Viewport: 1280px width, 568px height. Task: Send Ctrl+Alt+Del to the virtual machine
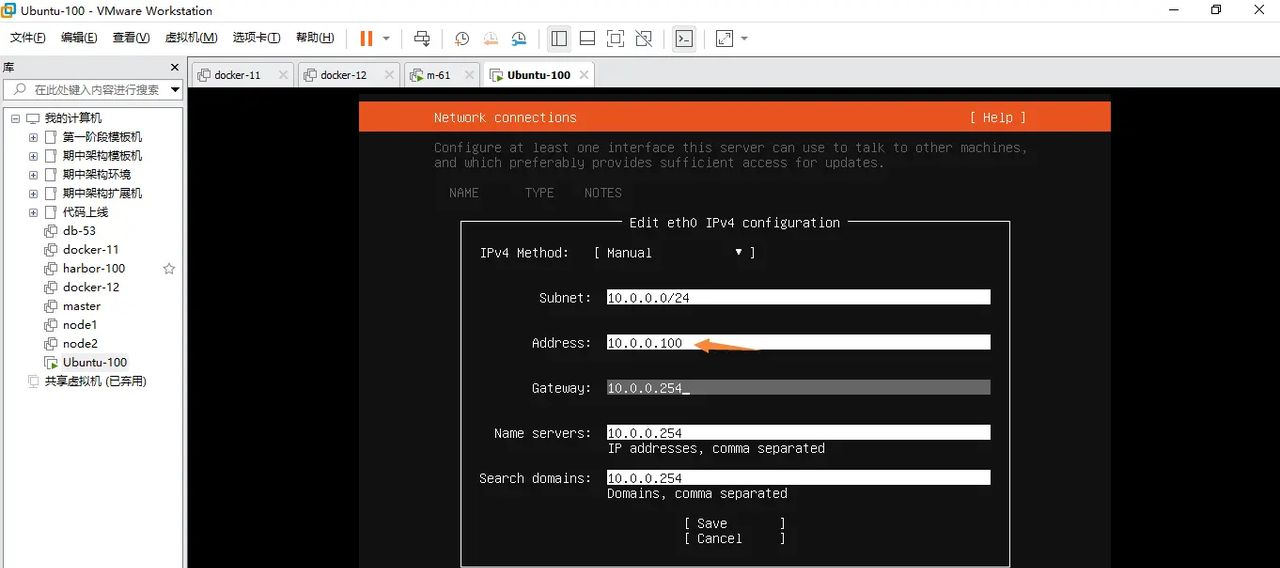[422, 38]
